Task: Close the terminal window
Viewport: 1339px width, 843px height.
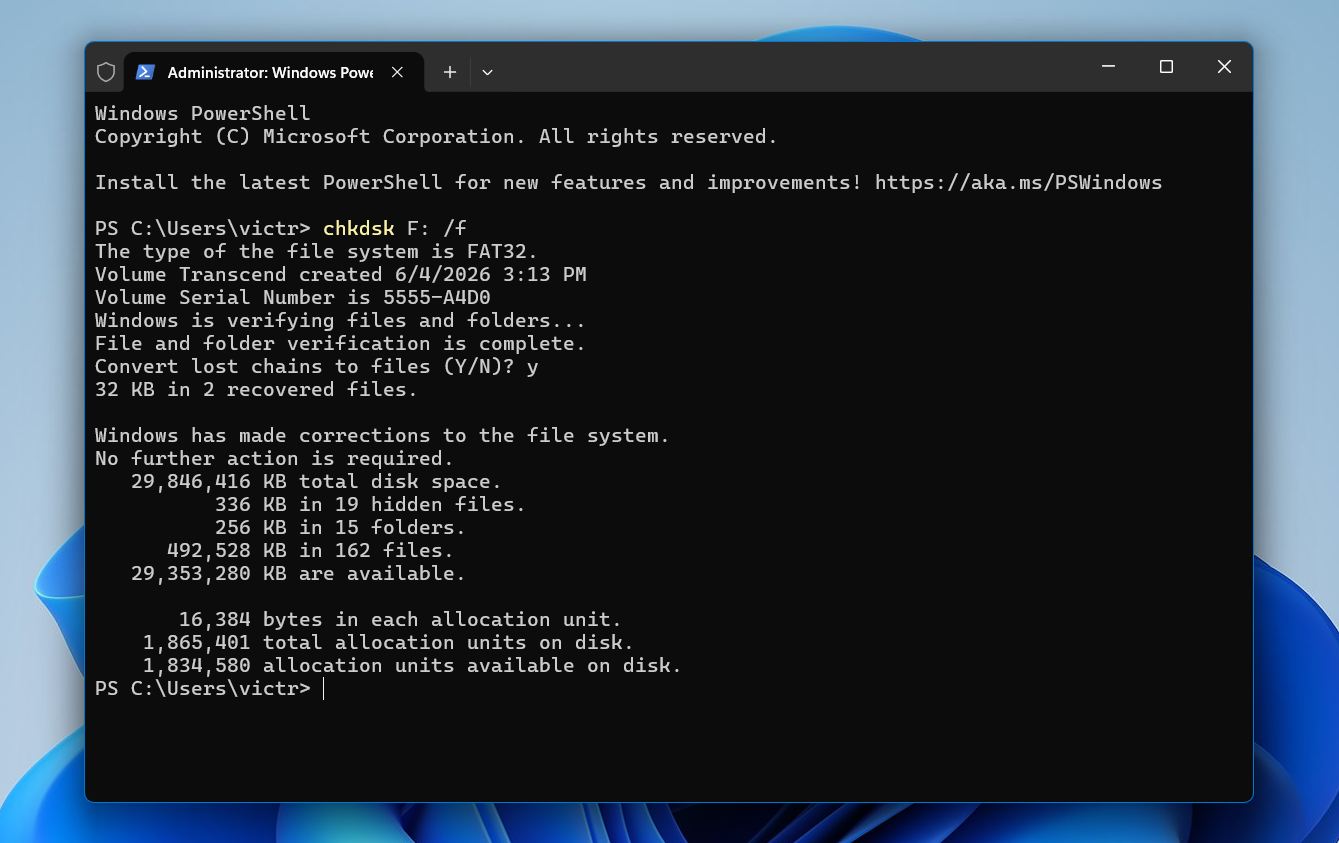Action: (1224, 67)
